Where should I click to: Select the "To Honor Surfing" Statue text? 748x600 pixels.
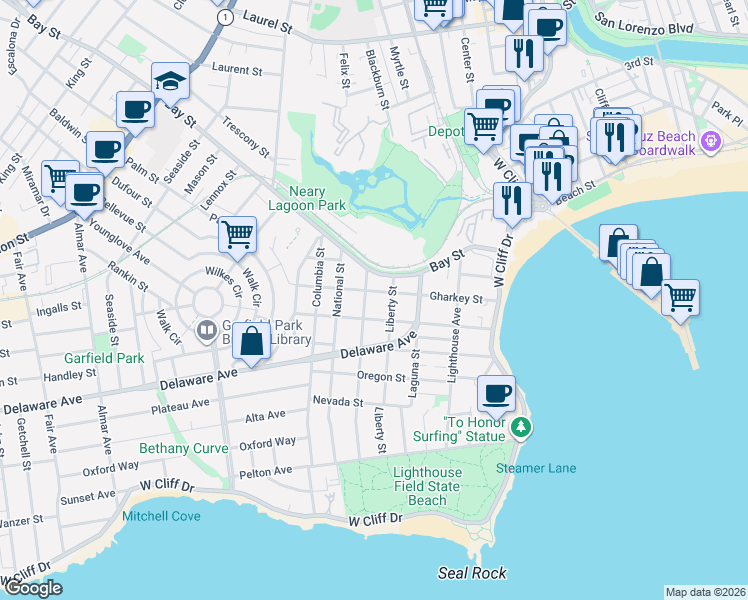click(461, 429)
